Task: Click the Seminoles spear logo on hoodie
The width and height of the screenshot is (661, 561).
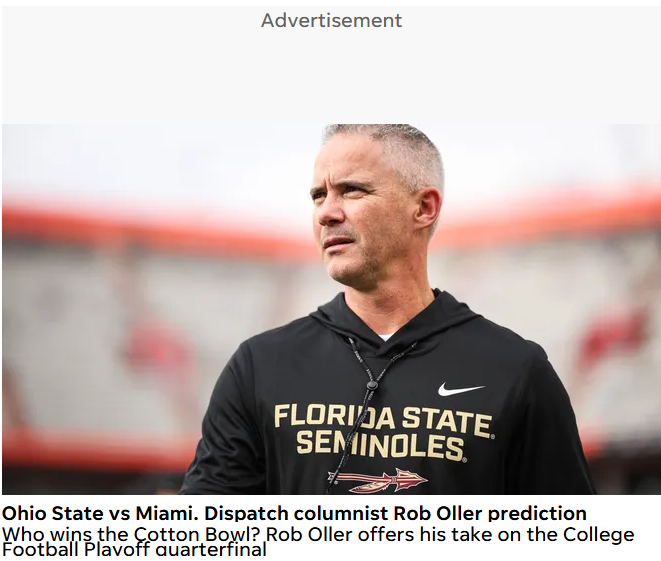Action: click(x=378, y=480)
